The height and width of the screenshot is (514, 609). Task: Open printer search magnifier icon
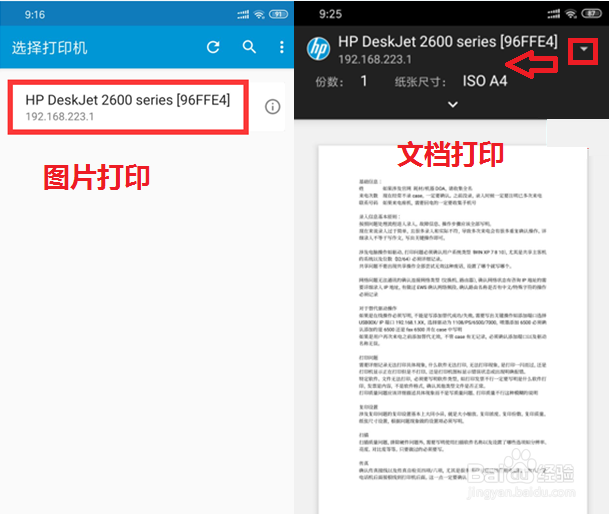tap(249, 47)
